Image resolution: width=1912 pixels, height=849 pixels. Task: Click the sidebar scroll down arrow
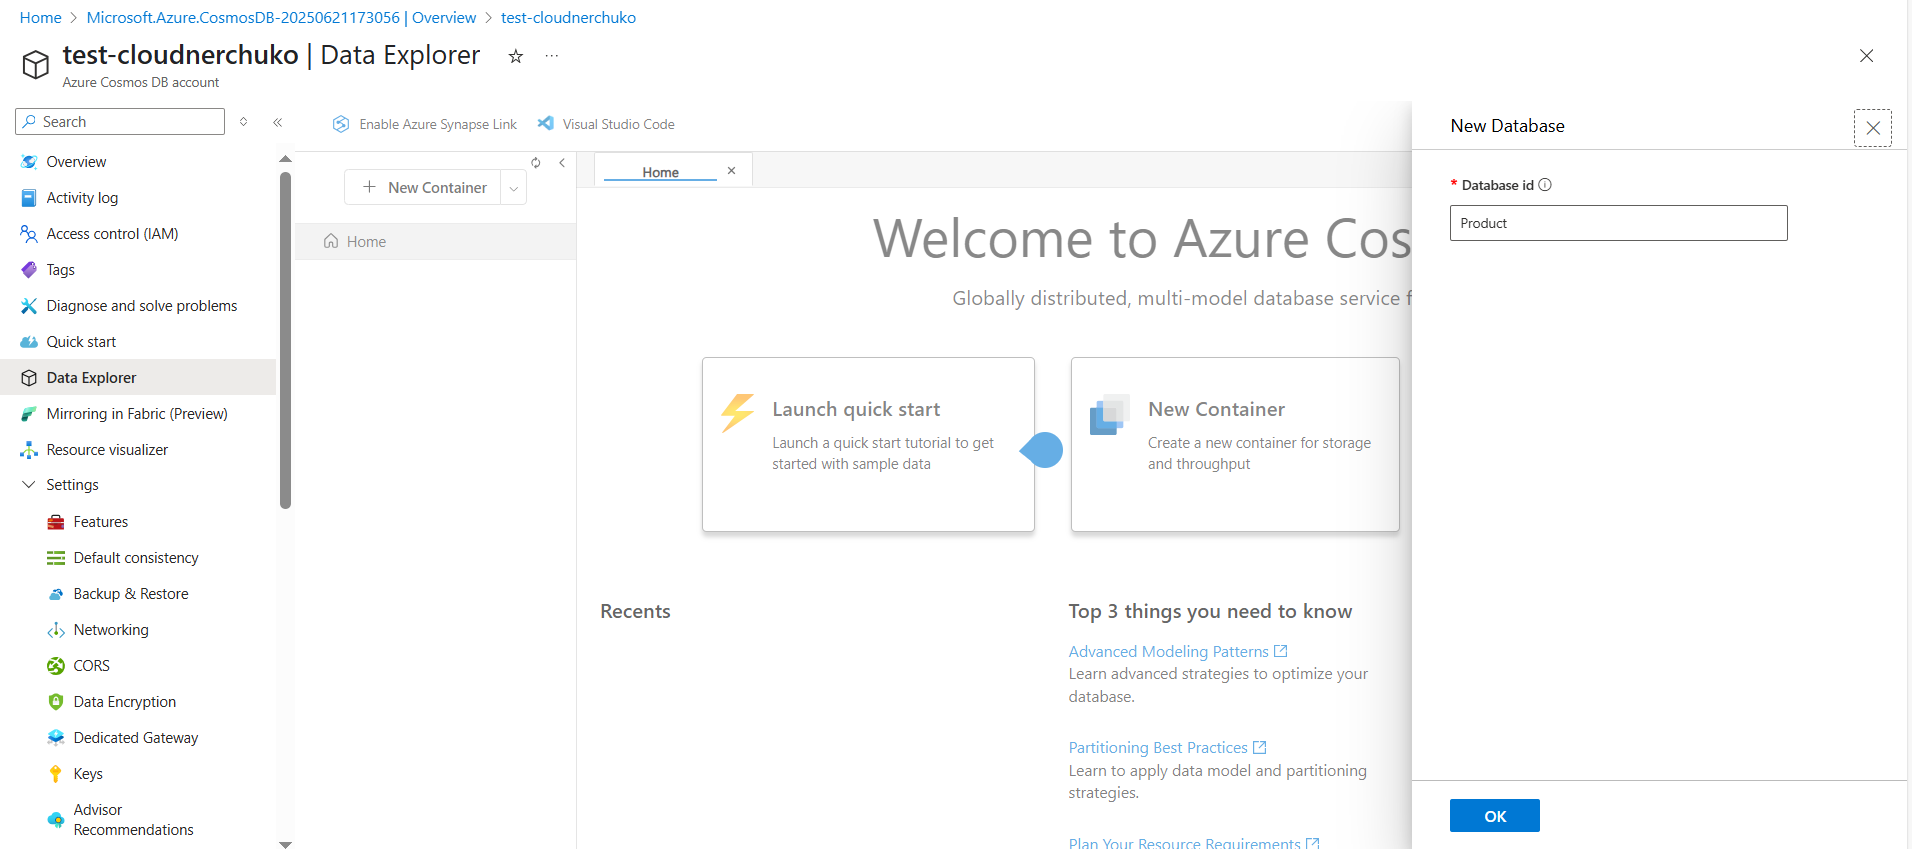pyautogui.click(x=285, y=844)
